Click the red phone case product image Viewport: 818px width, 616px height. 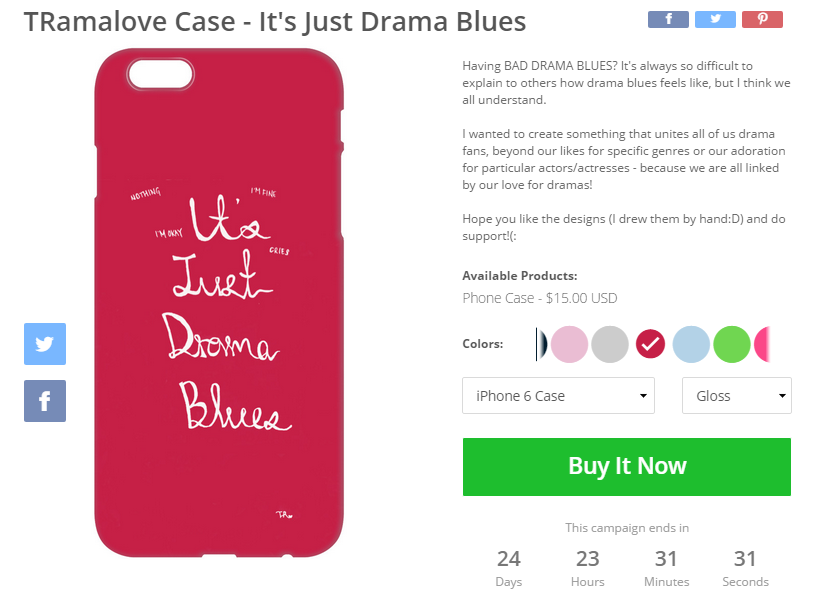219,303
